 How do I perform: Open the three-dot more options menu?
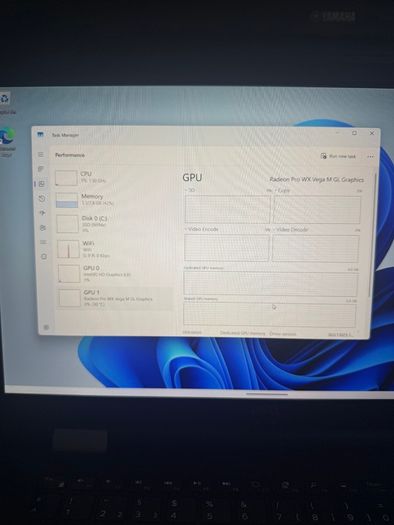pyautogui.click(x=370, y=156)
